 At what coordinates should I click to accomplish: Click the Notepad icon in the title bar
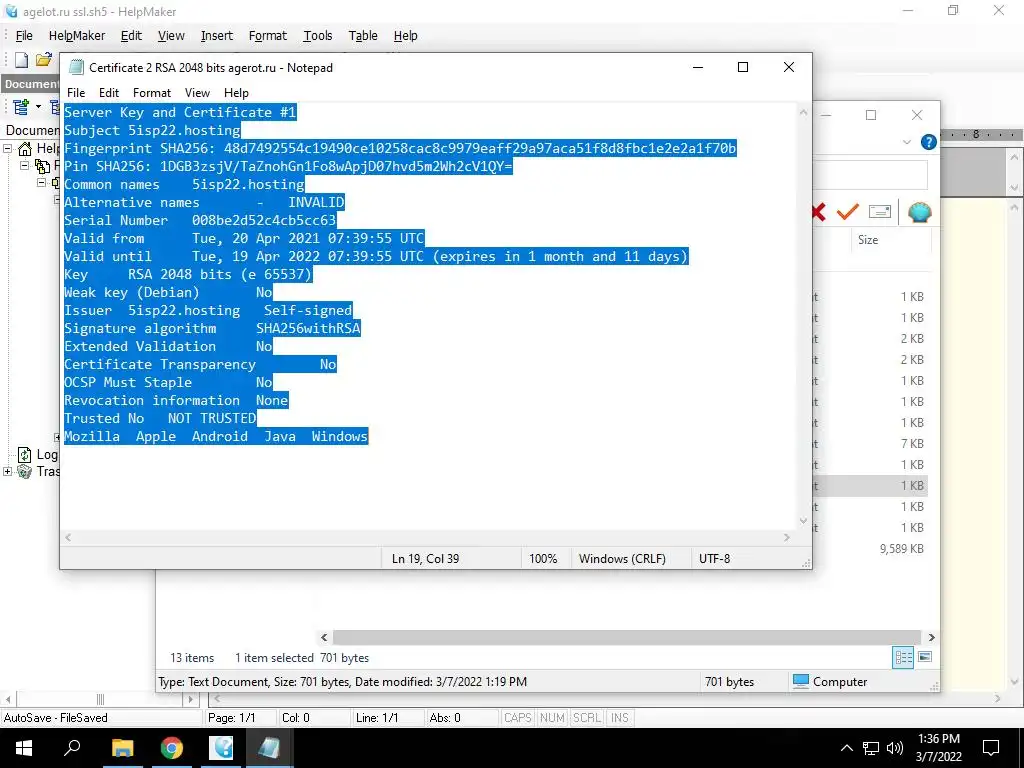76,67
